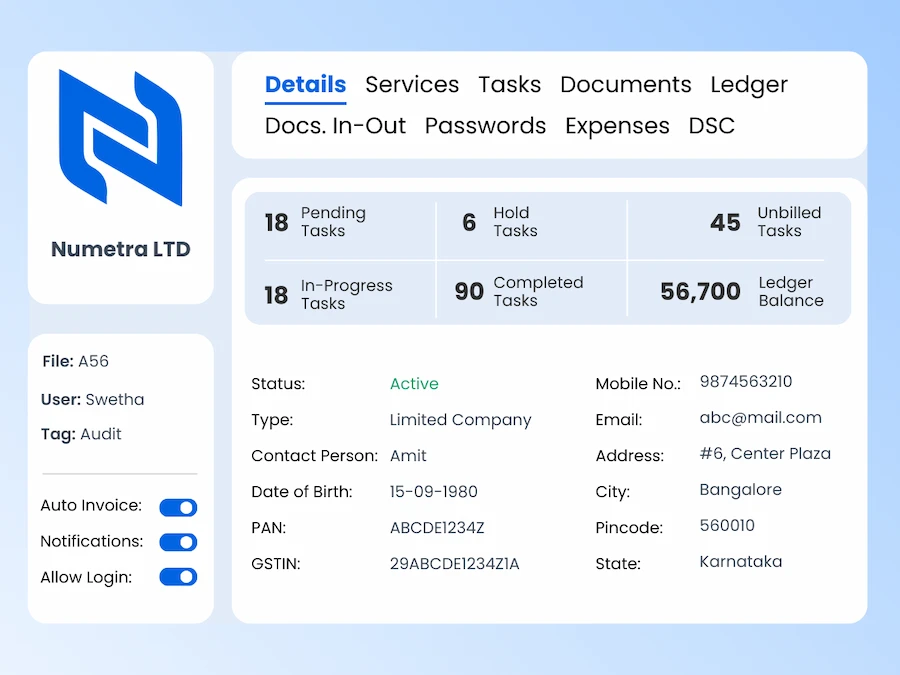Disable the Notifications toggle

pyautogui.click(x=178, y=542)
